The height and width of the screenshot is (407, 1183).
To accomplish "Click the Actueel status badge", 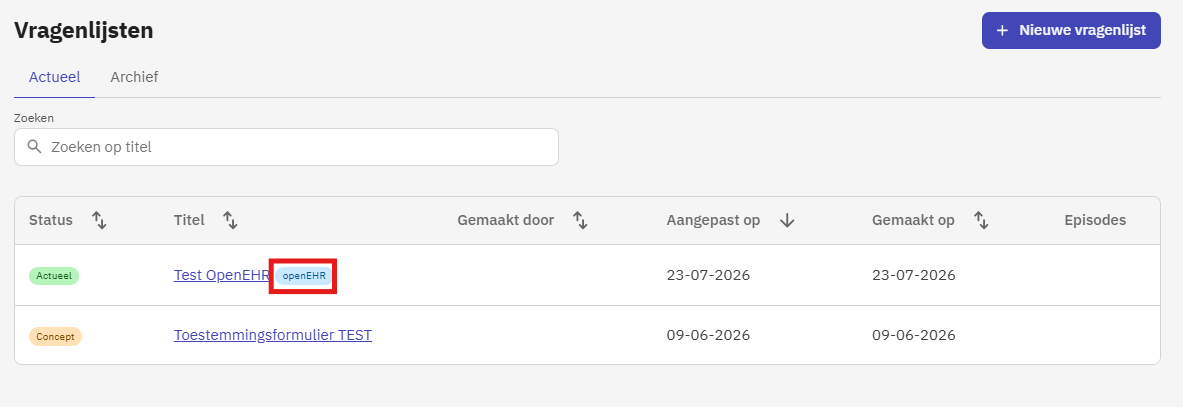I will tap(54, 276).
